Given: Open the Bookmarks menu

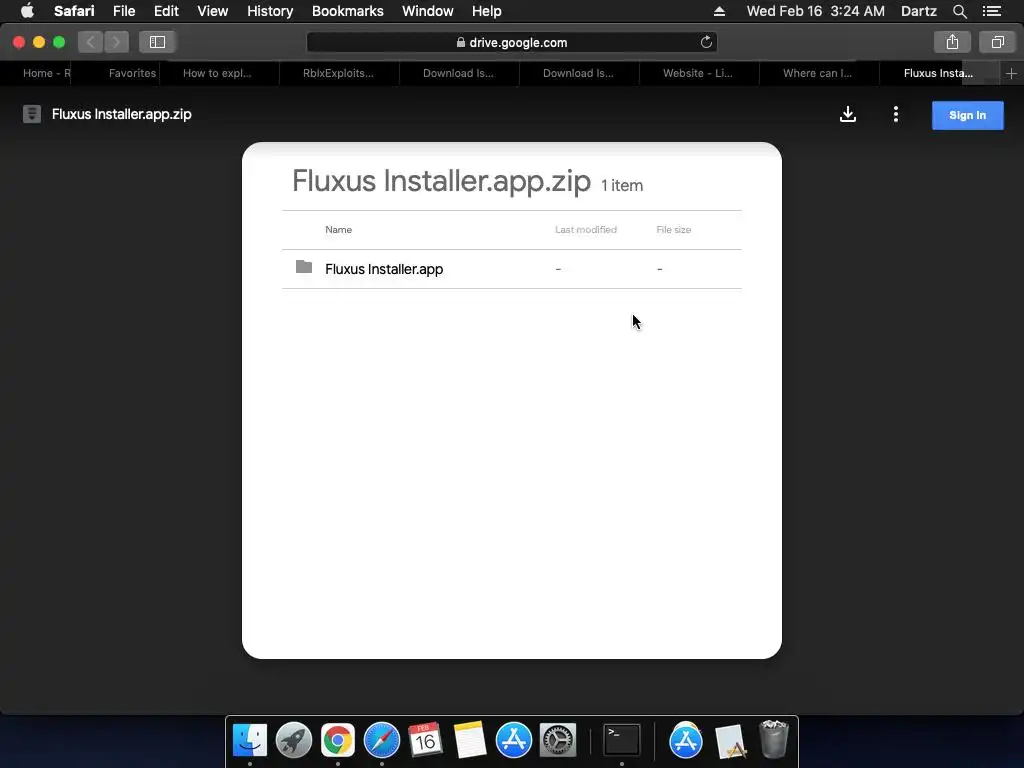Looking at the screenshot, I should point(347,11).
